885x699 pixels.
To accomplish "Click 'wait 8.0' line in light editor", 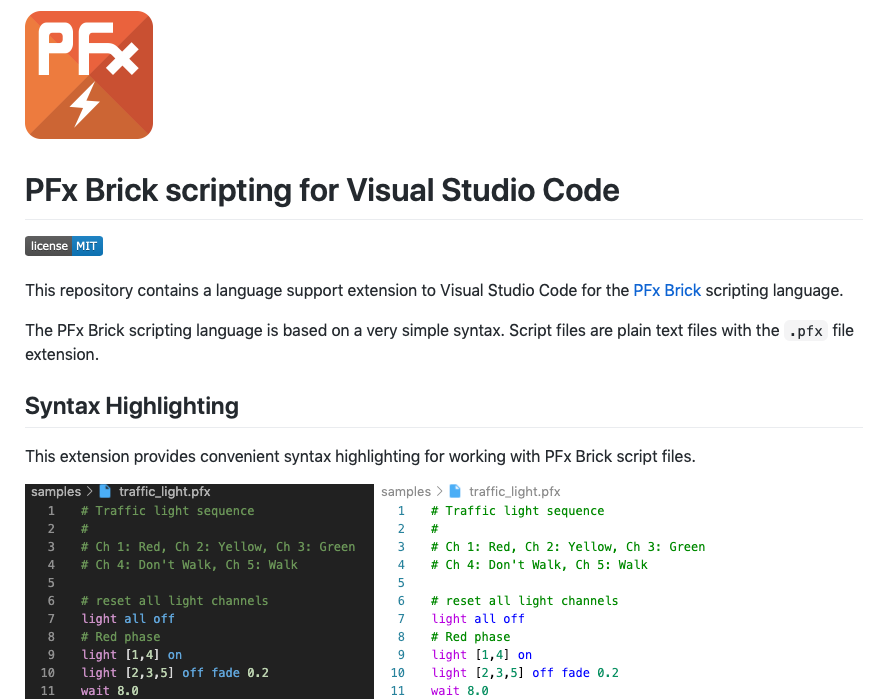I will click(459, 691).
